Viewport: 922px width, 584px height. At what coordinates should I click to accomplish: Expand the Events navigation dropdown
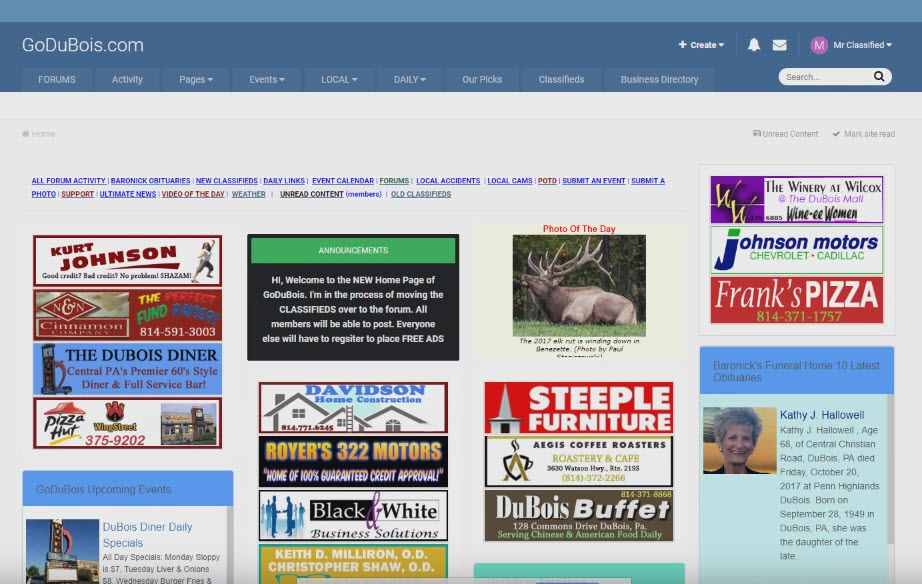(267, 79)
